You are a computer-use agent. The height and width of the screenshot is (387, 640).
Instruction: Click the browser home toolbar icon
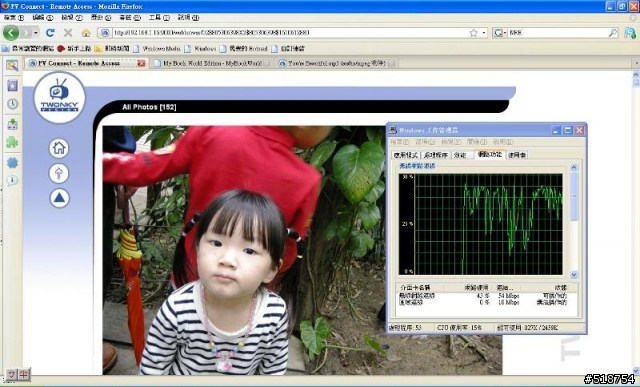[86, 33]
